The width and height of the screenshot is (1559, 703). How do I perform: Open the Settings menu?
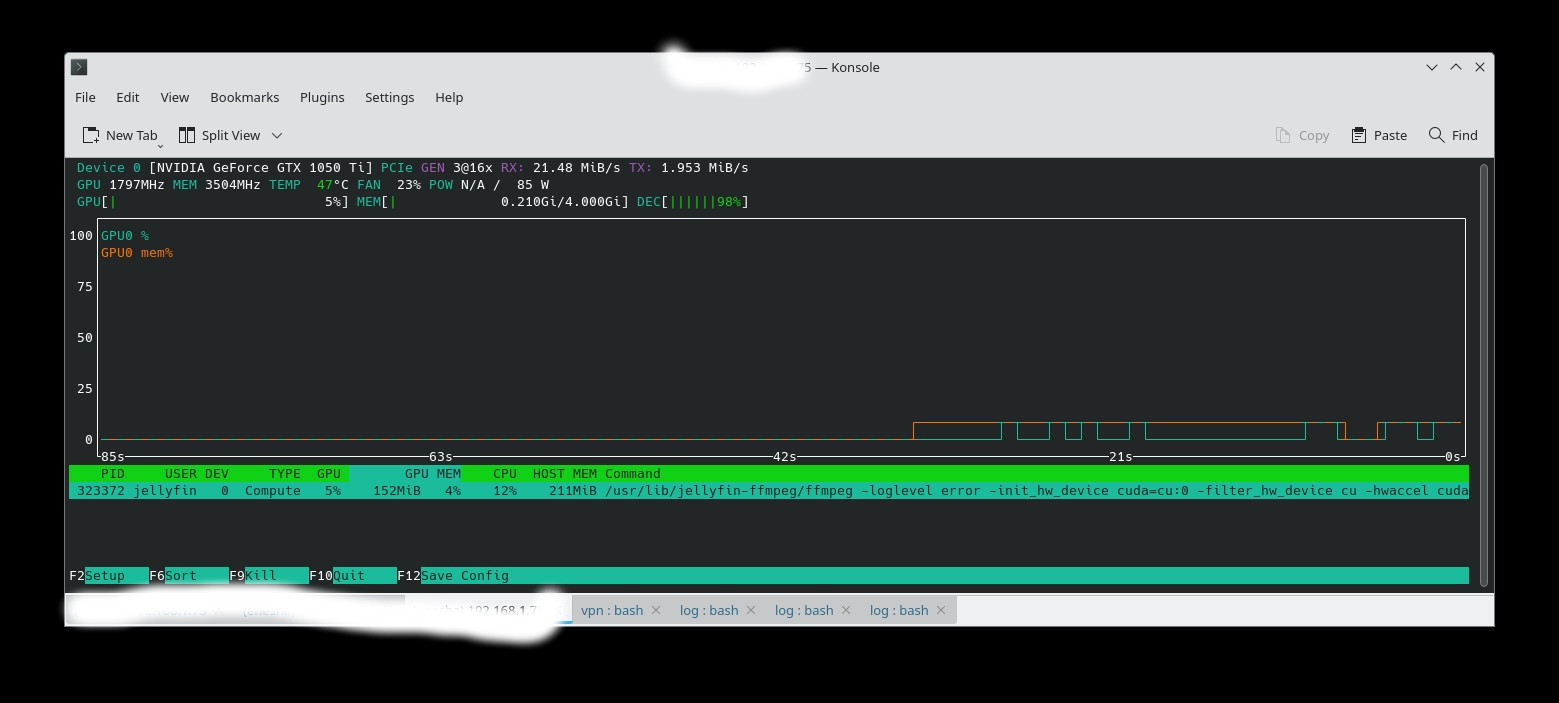pyautogui.click(x=389, y=97)
